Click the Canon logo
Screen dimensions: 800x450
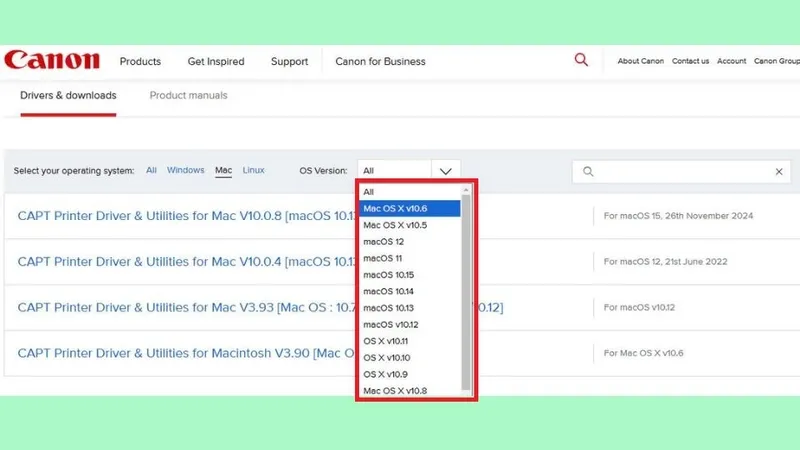(x=52, y=61)
